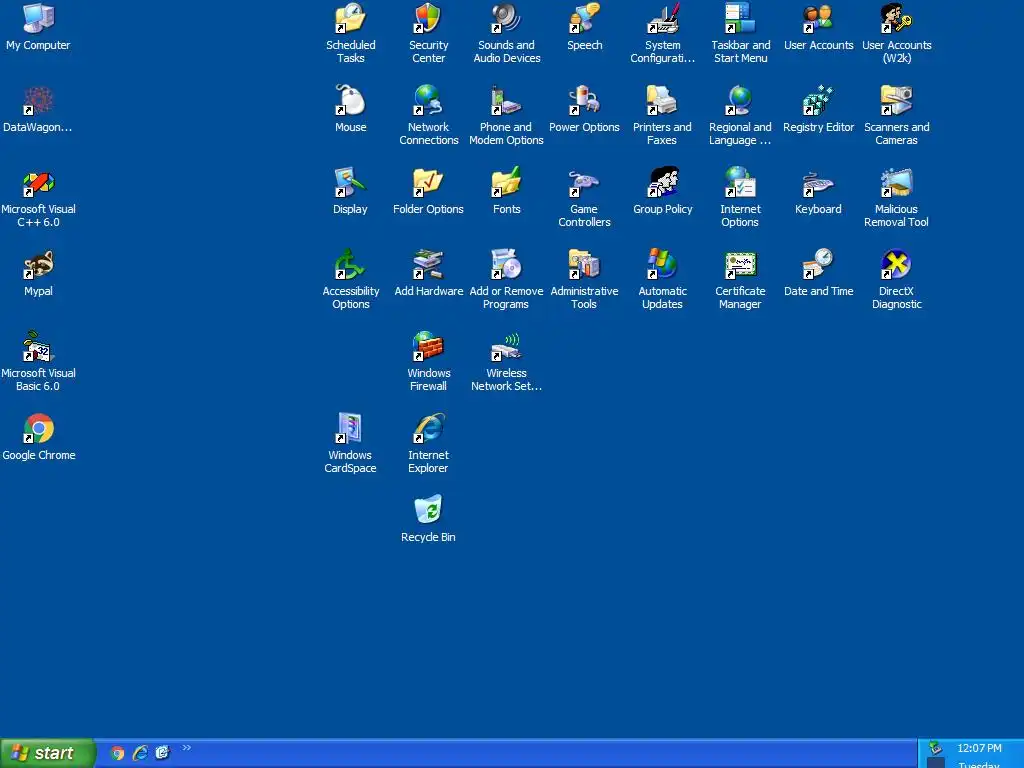Launch Internet Explorer desktop shortcut
1024x768 pixels.
[428, 443]
